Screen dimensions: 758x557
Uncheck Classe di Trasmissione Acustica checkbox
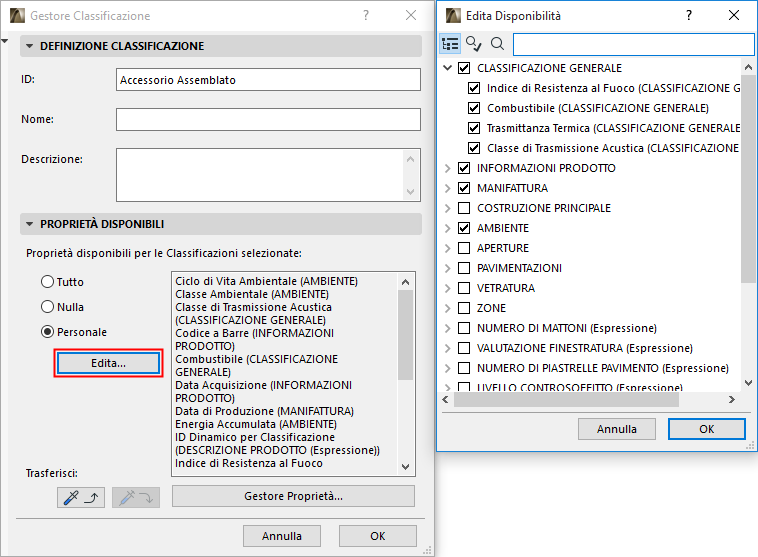(474, 148)
